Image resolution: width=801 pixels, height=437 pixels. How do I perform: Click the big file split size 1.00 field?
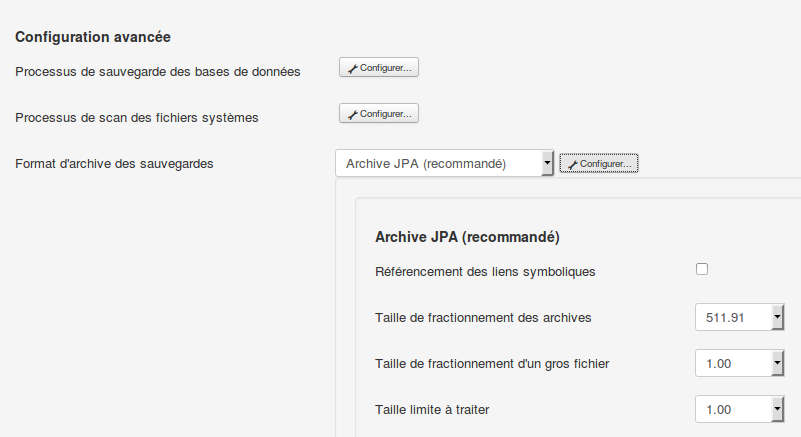click(x=732, y=363)
